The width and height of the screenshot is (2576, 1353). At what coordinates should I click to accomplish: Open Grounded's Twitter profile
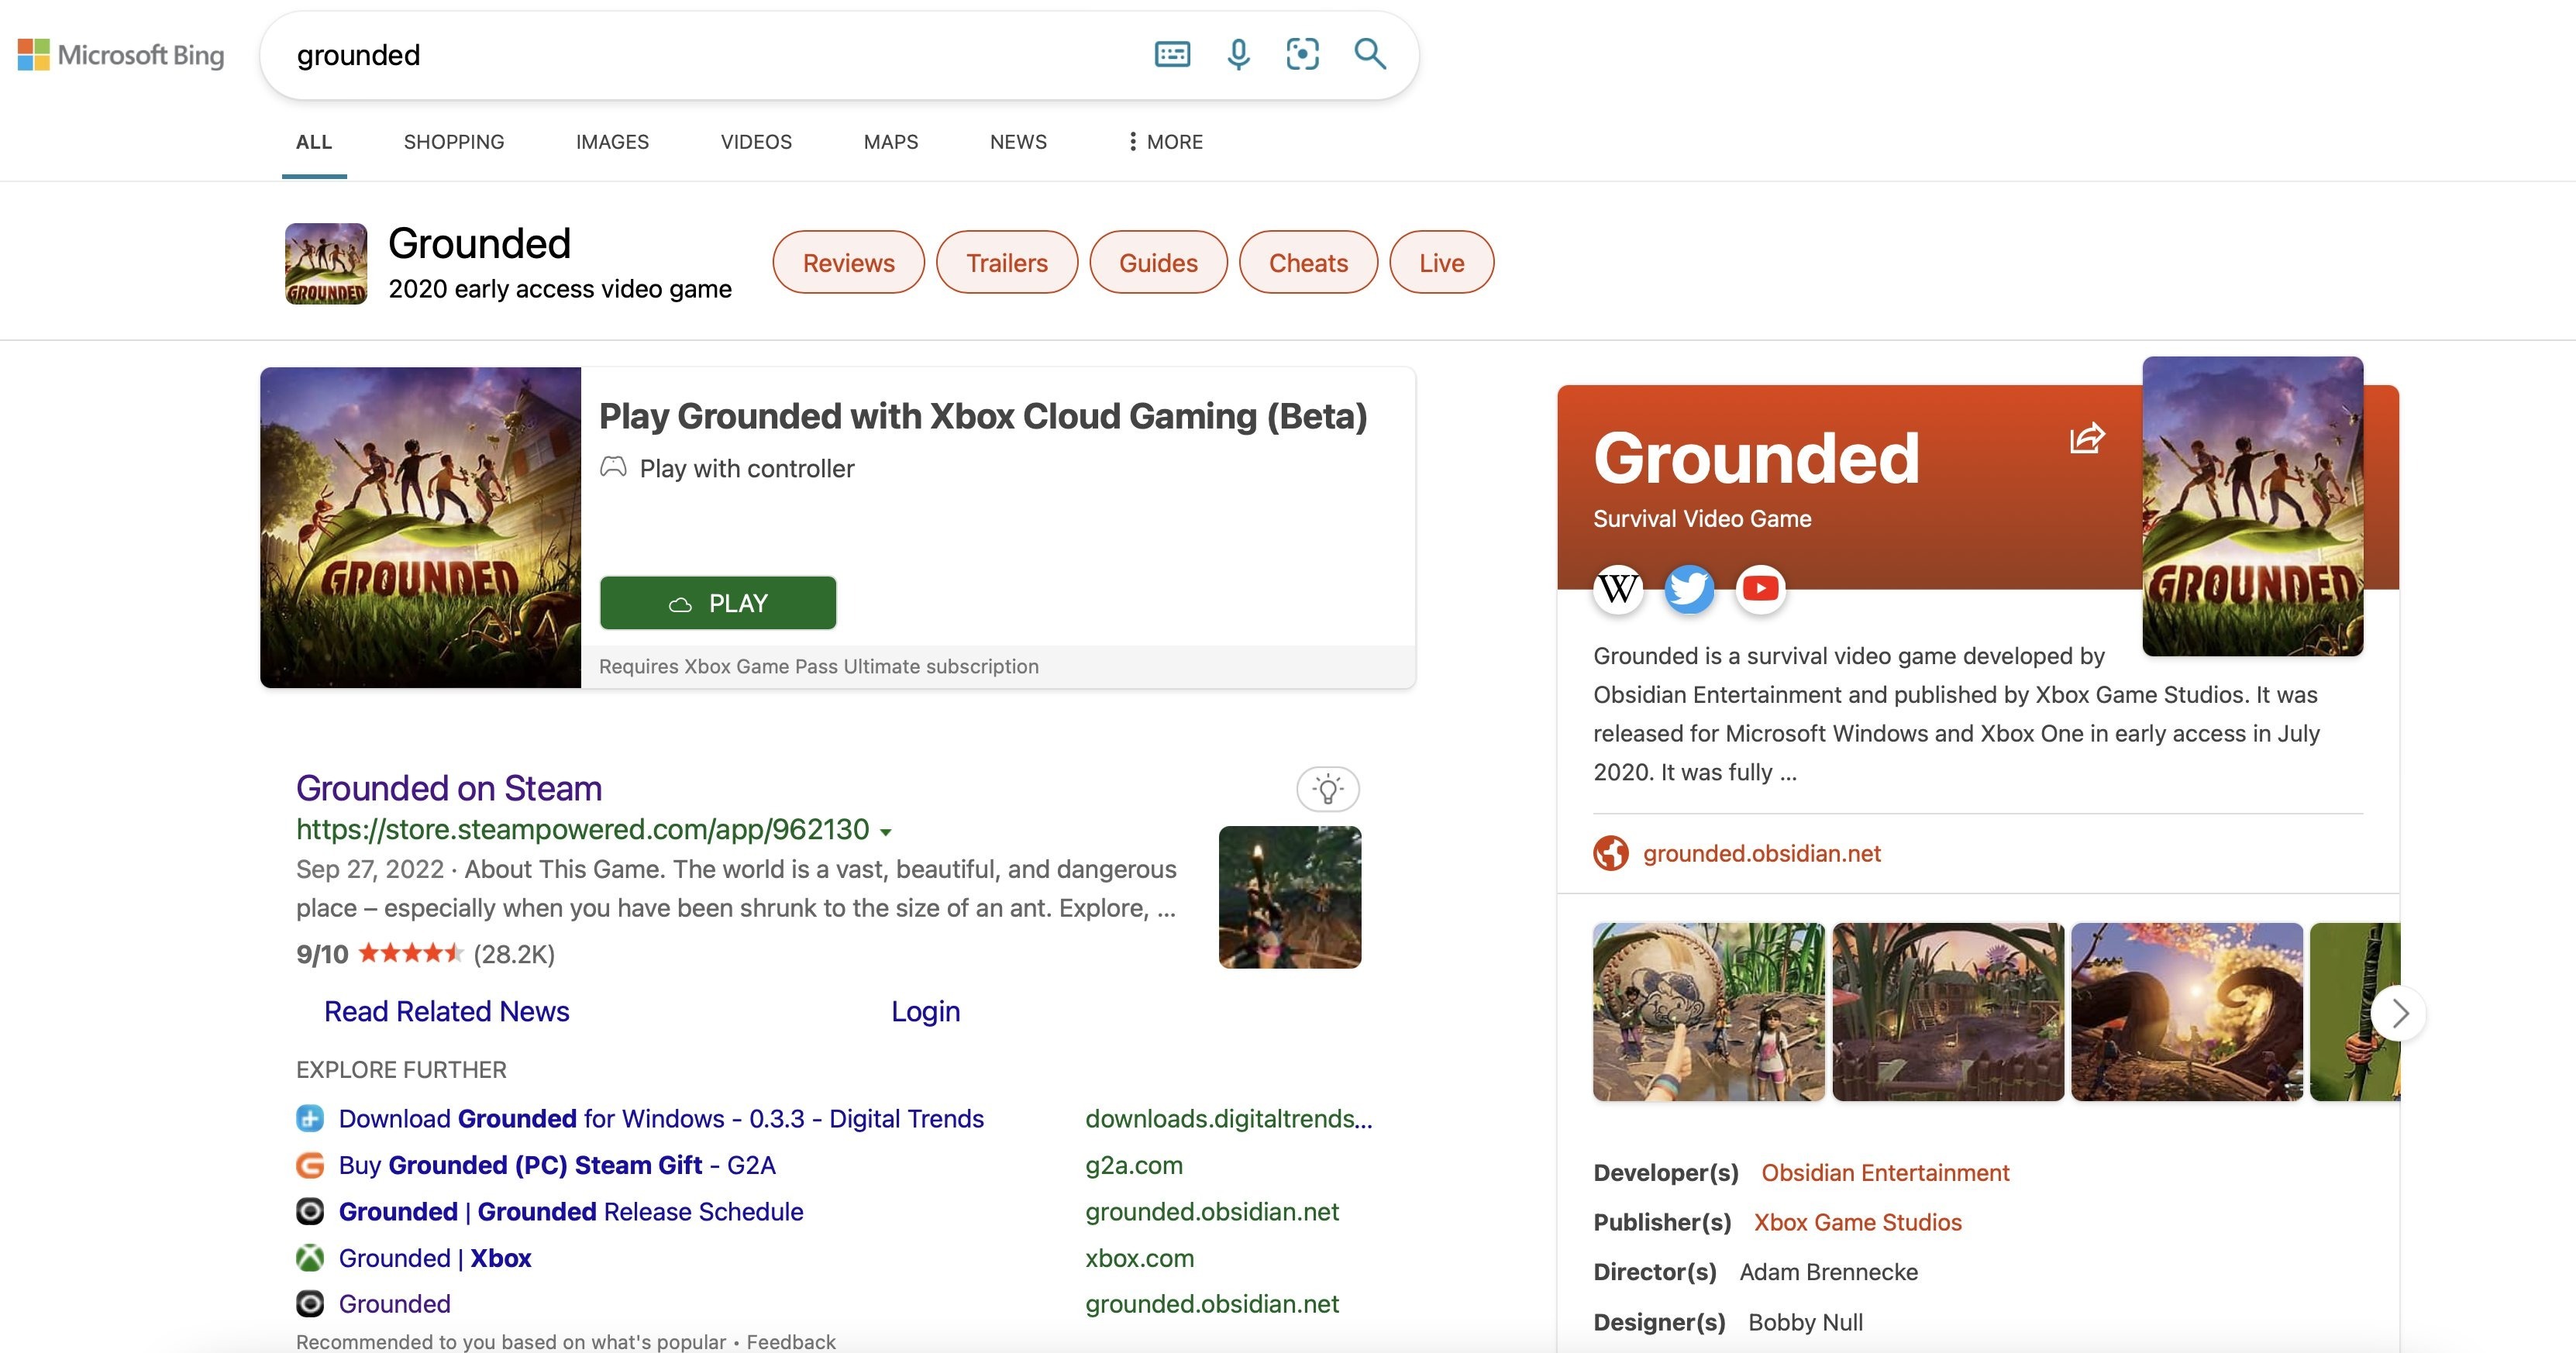point(1689,590)
